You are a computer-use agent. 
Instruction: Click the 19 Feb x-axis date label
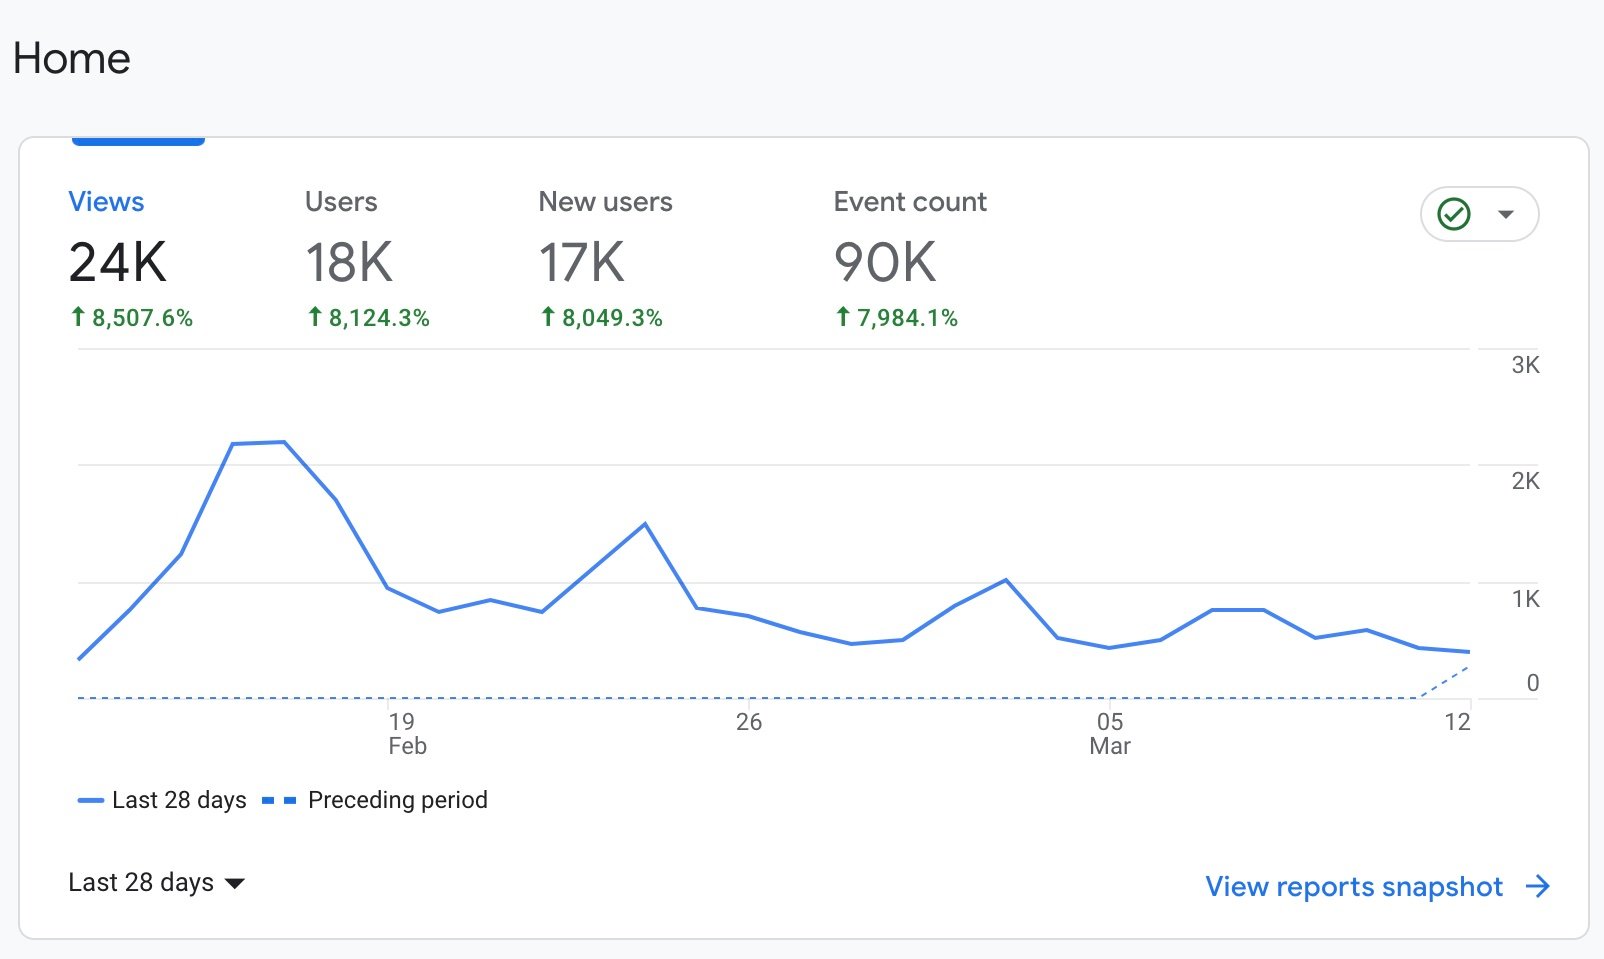click(x=407, y=734)
